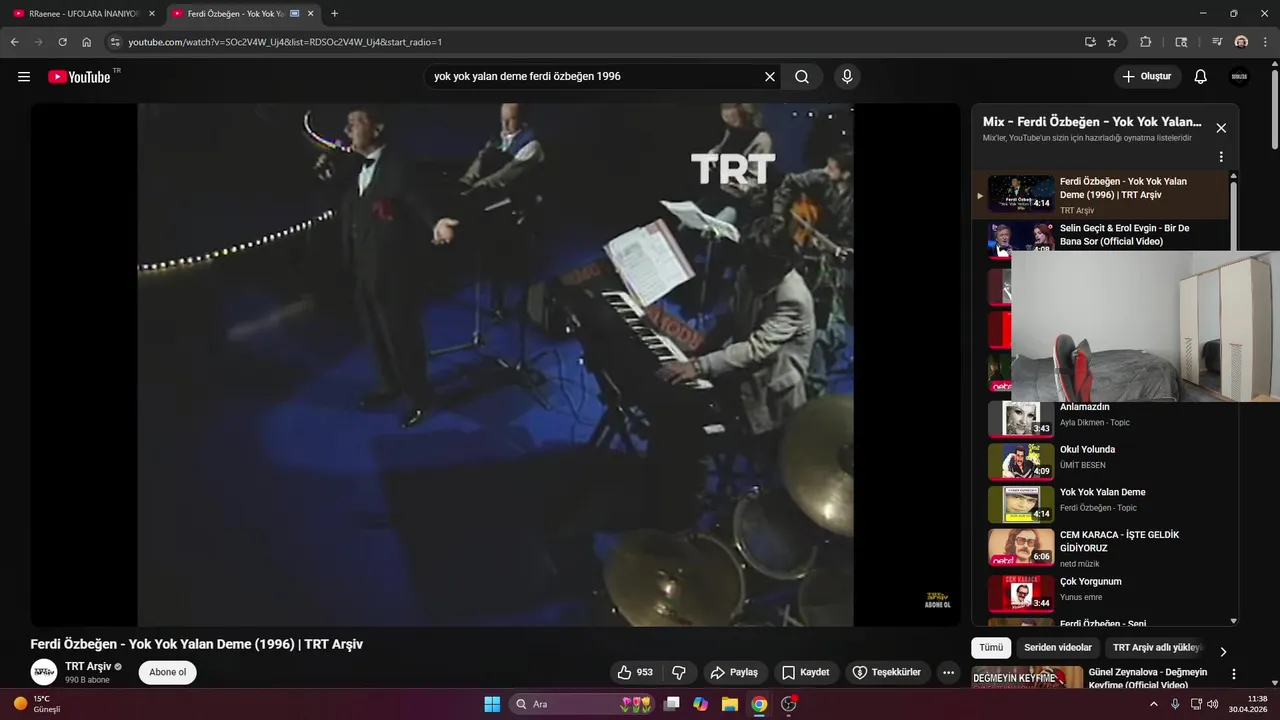
Task: Open YouTube notifications bell
Action: coord(1201,77)
